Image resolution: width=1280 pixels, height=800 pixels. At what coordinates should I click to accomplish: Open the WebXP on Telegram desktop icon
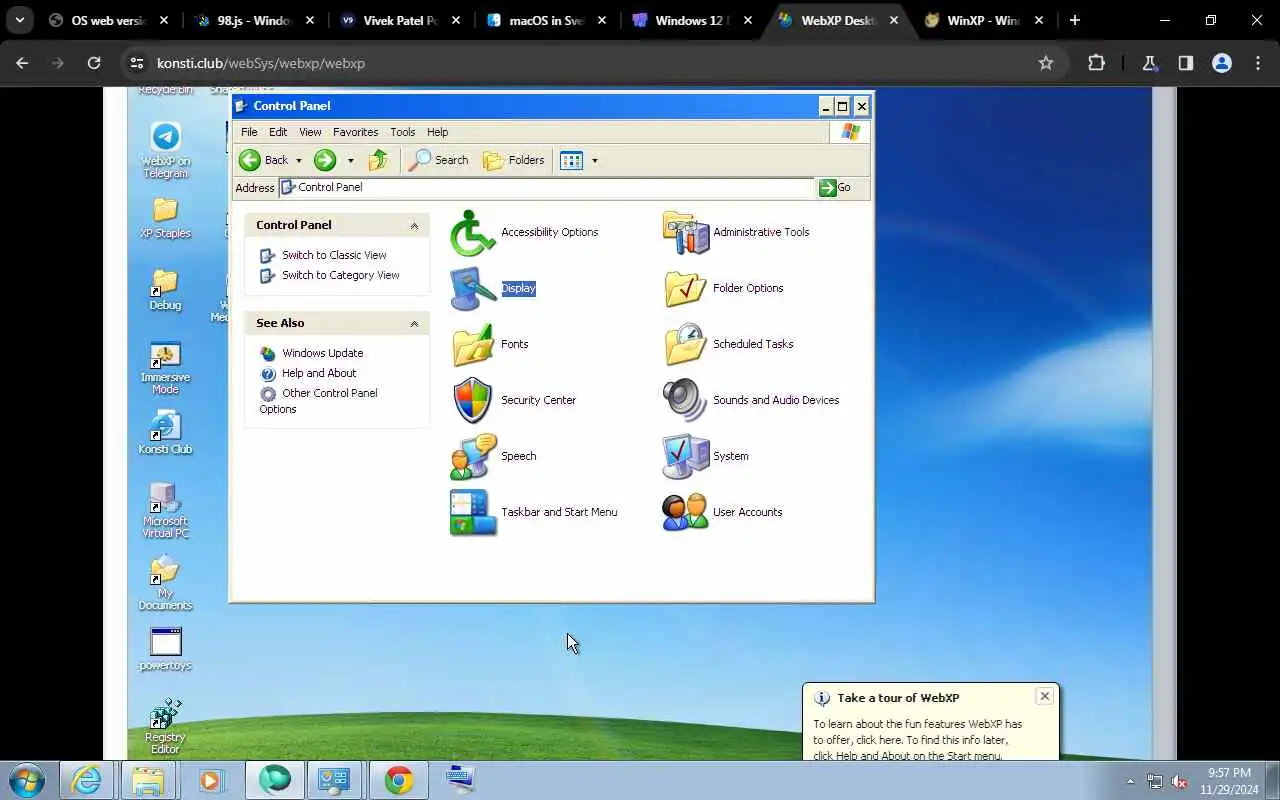[x=165, y=150]
